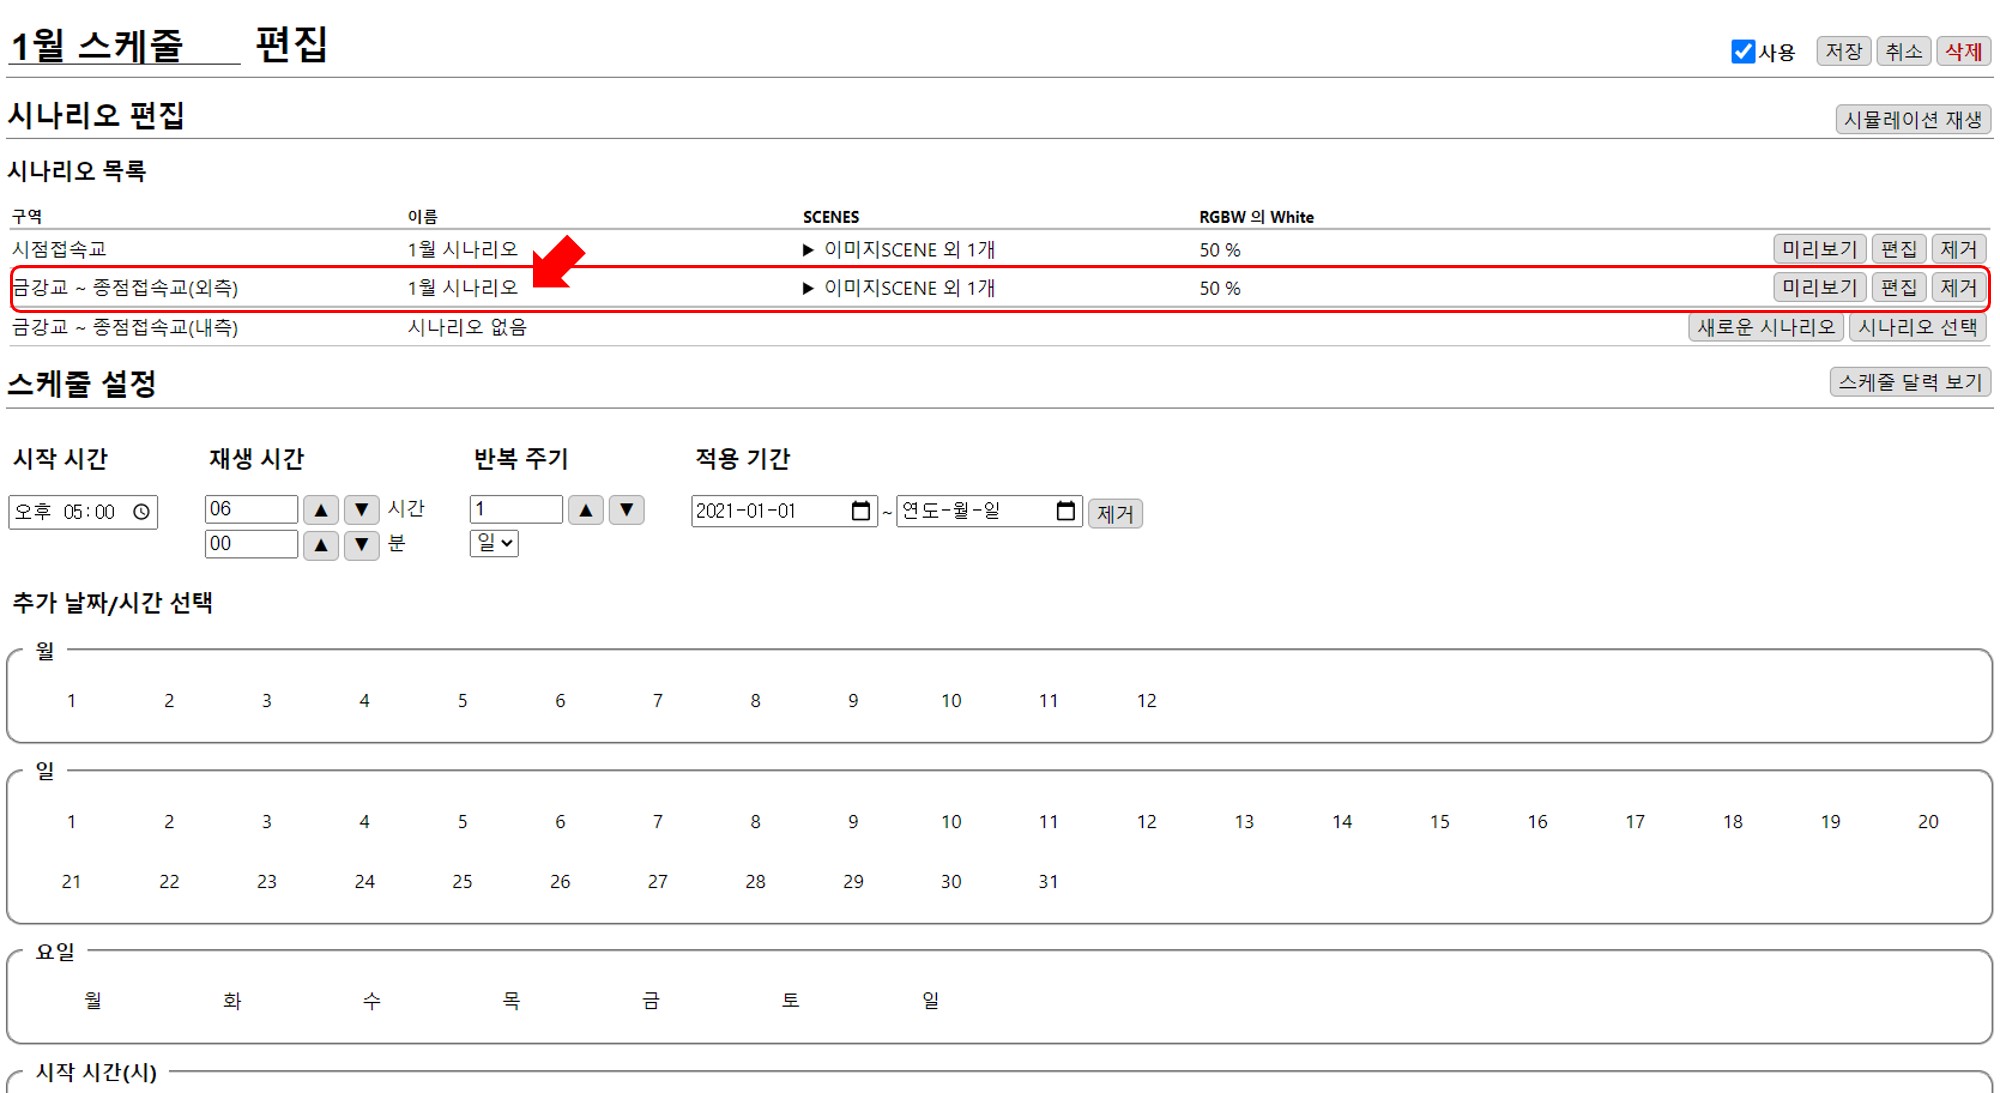Open the 스케줄 달력 보기 view
2000x1093 pixels.
(1910, 382)
